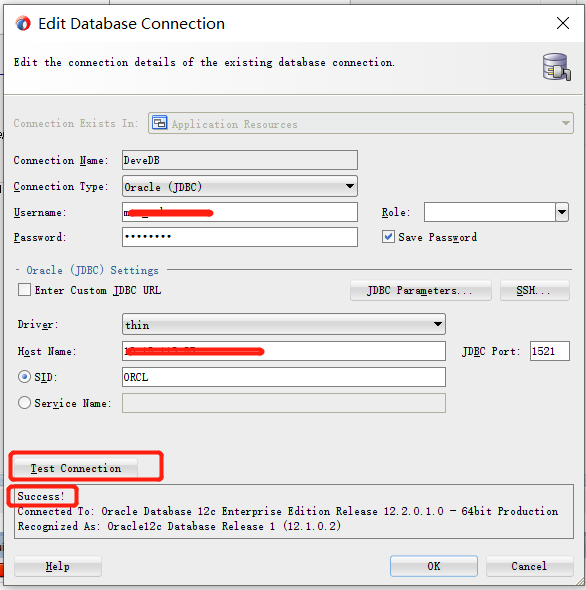
Task: Click the Cancel button
Action: click(x=530, y=566)
